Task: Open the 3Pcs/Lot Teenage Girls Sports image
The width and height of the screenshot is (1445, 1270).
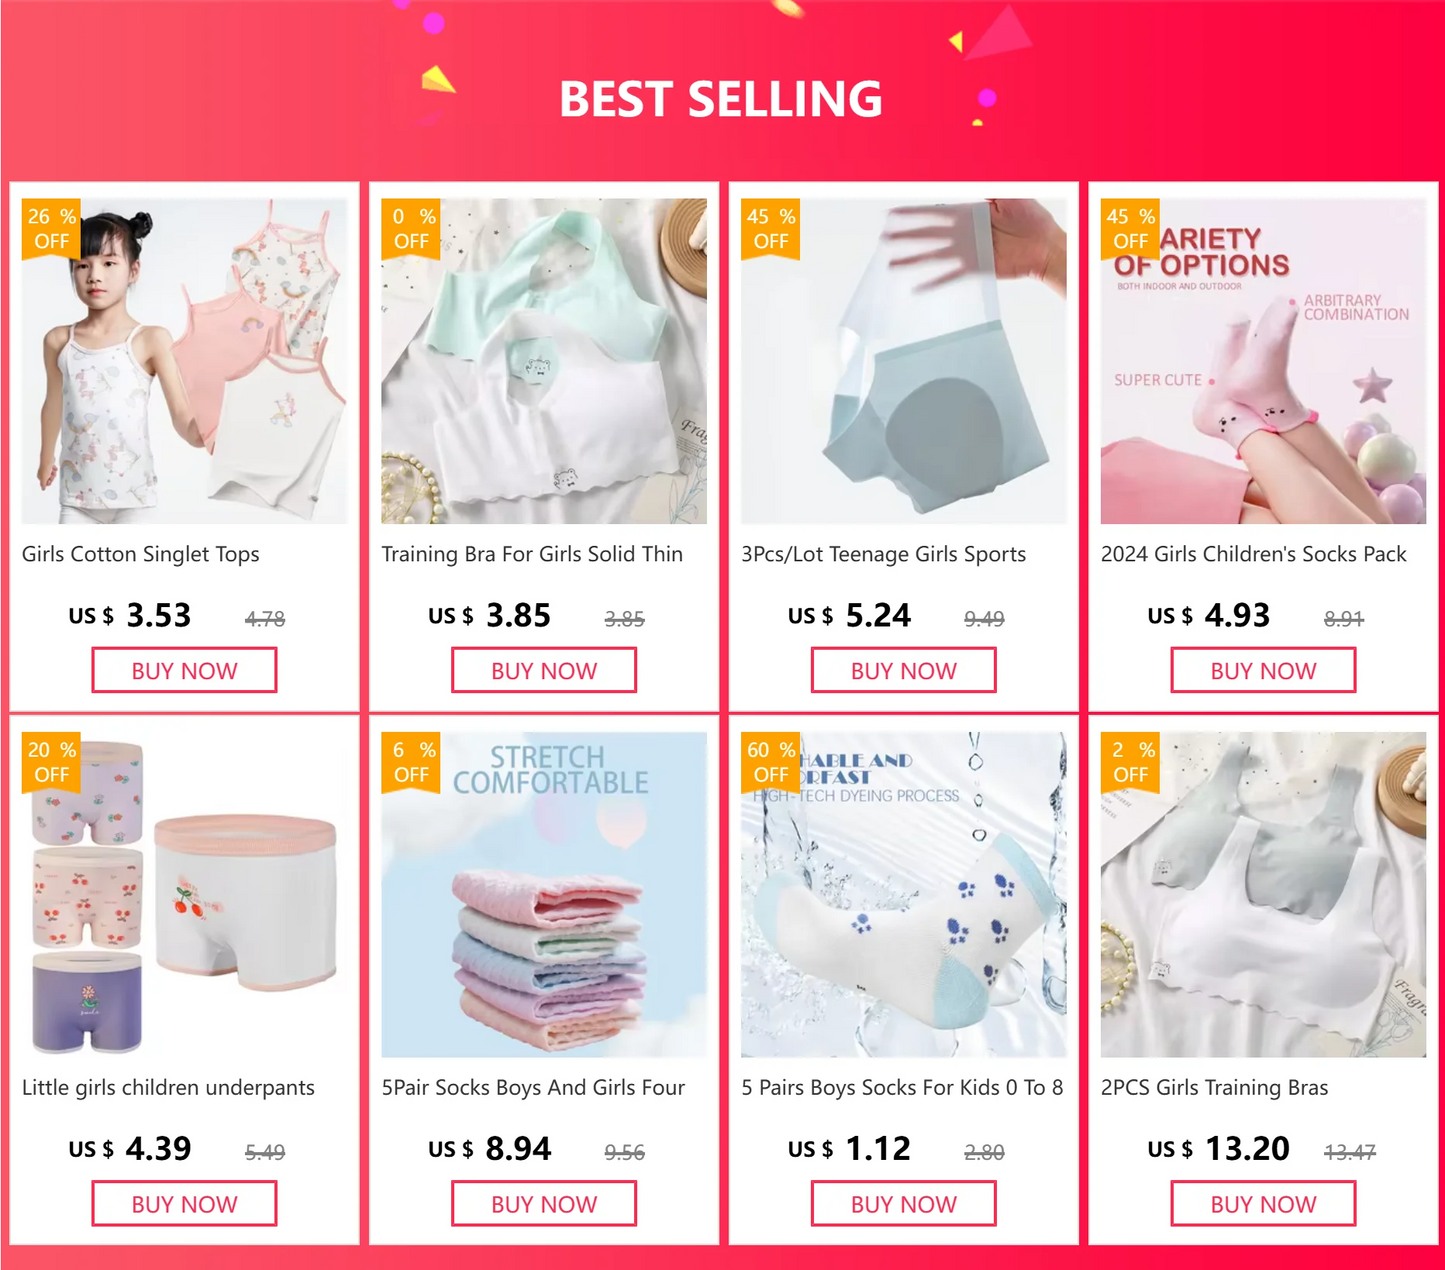Action: click(904, 361)
